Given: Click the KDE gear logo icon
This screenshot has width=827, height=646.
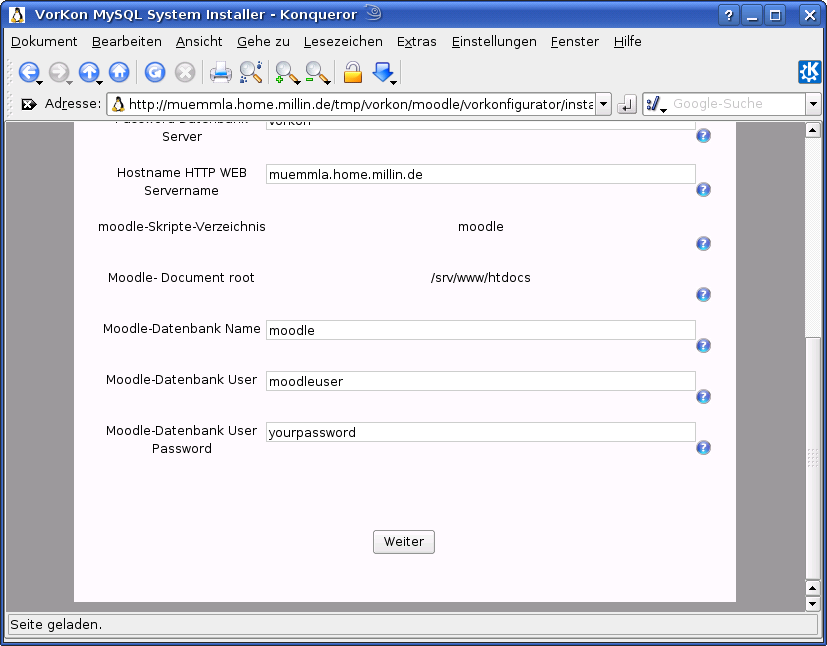Looking at the screenshot, I should point(810,72).
